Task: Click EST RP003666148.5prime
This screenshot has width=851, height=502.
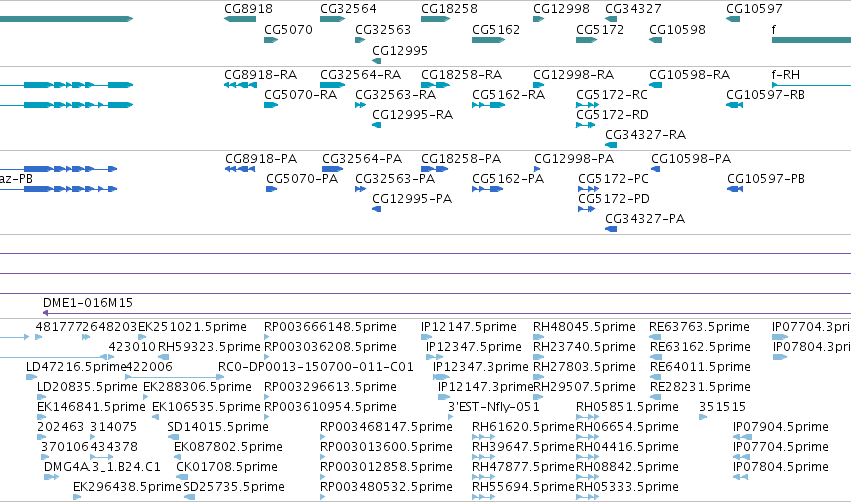Action: click(x=330, y=327)
